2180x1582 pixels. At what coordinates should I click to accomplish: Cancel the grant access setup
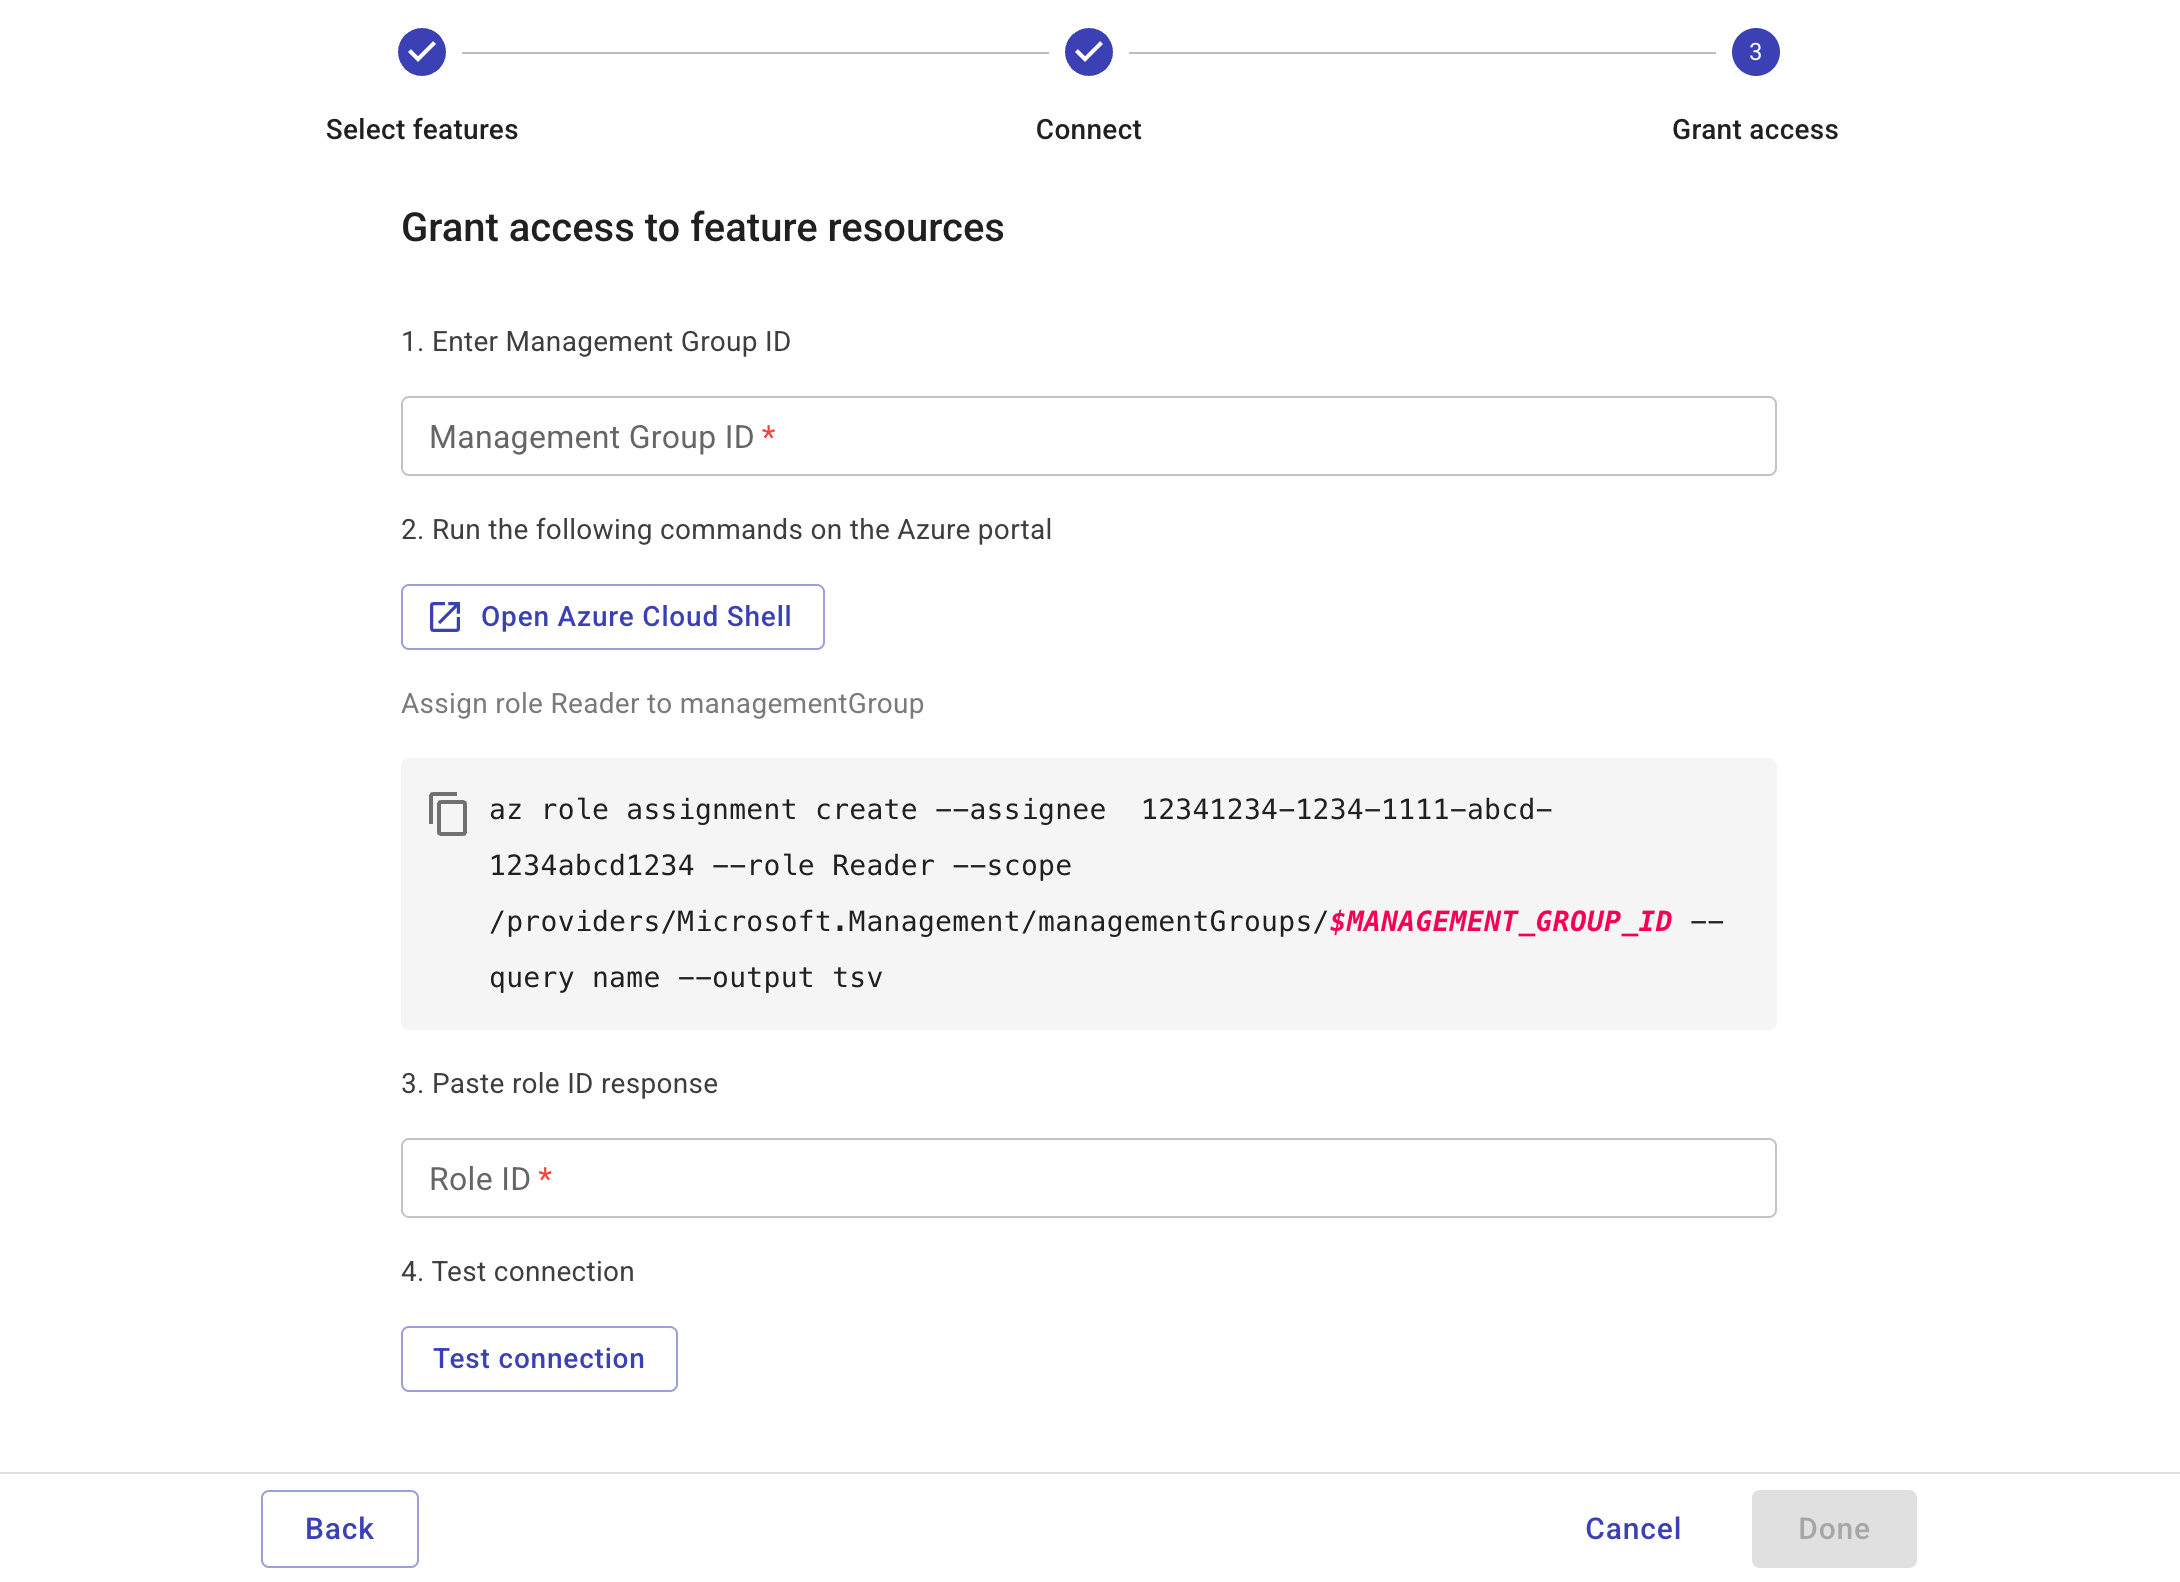1632,1528
